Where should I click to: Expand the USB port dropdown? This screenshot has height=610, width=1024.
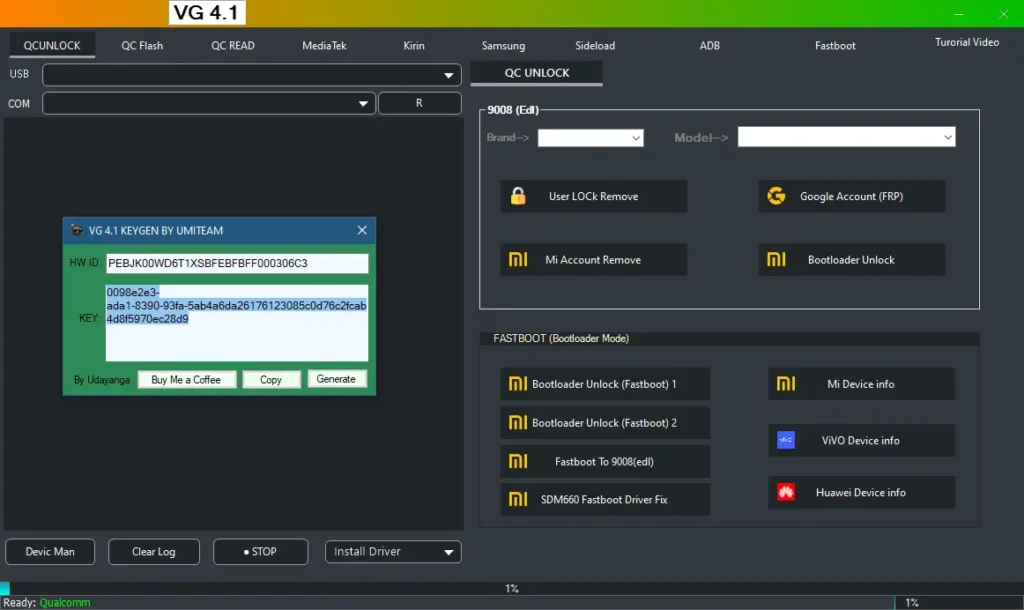pyautogui.click(x=448, y=76)
